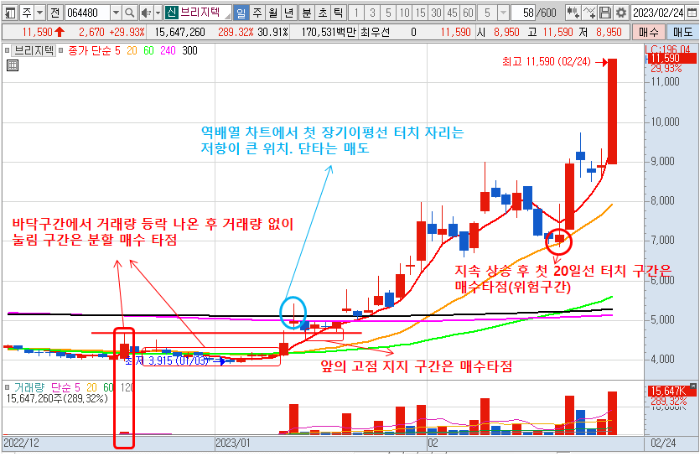700x454 pixels.
Task: Click the speaker alert icon
Action: pyautogui.click(x=146, y=12)
